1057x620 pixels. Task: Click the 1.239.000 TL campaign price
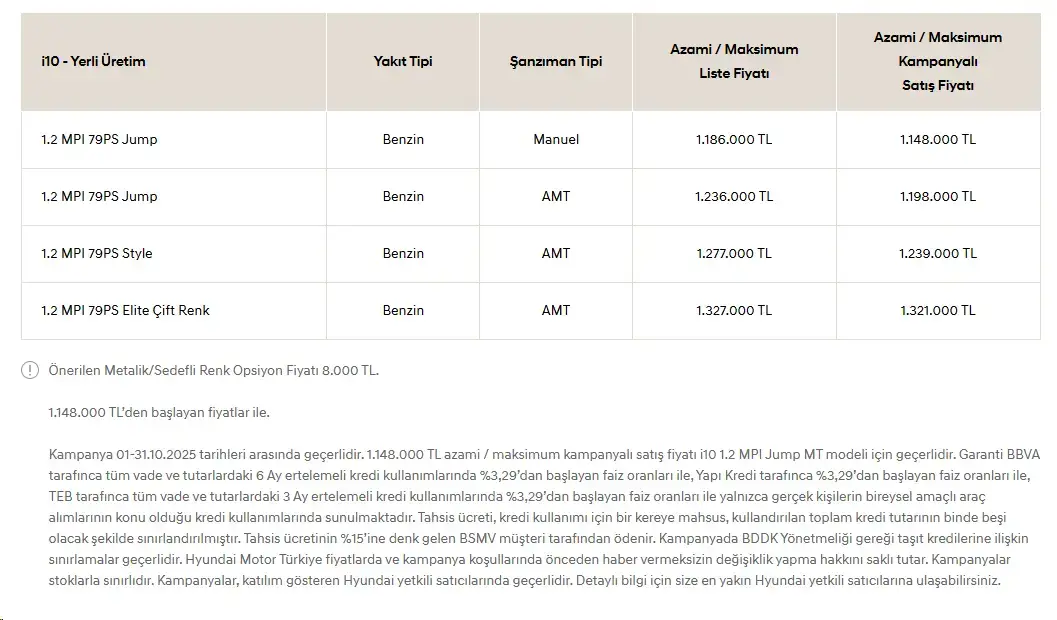[938, 253]
